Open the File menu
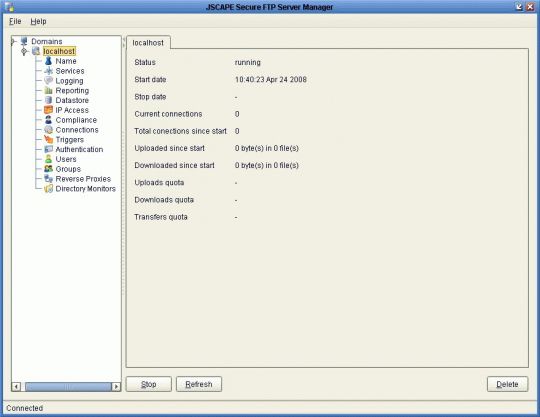The width and height of the screenshot is (540, 417). point(15,21)
